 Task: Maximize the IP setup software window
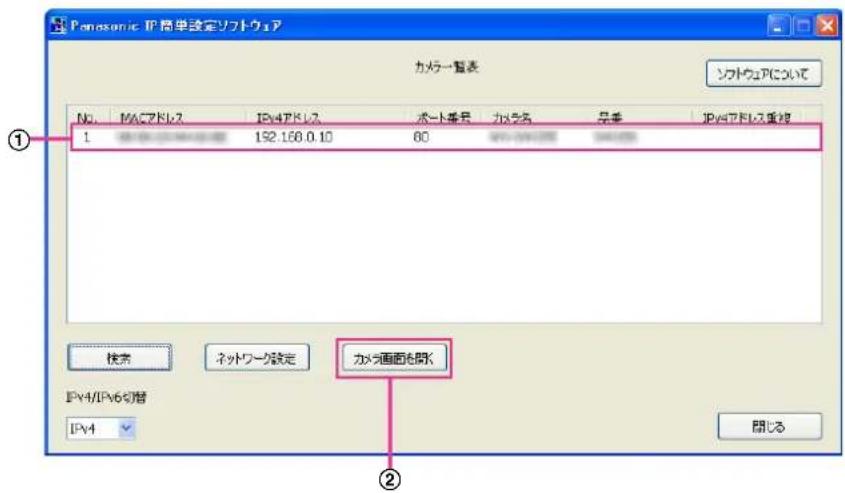[803, 25]
